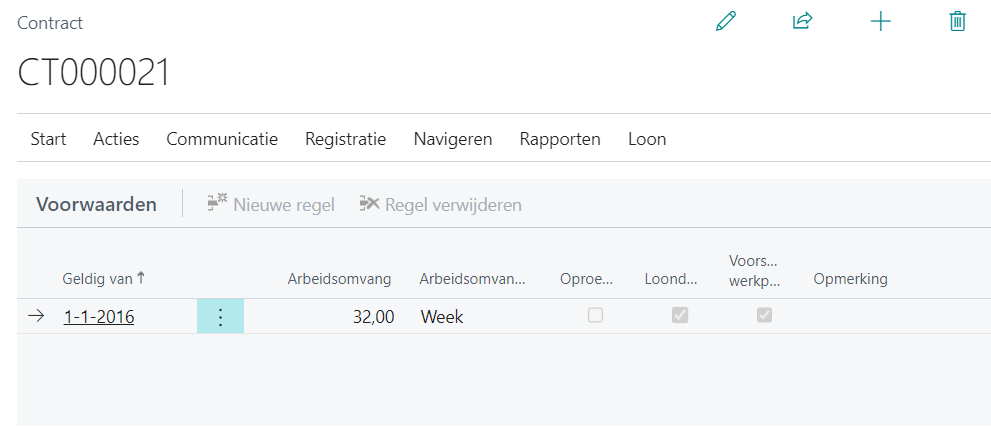Expand the Loon menu
Screen dimensions: 991x433
pyautogui.click(x=647, y=139)
